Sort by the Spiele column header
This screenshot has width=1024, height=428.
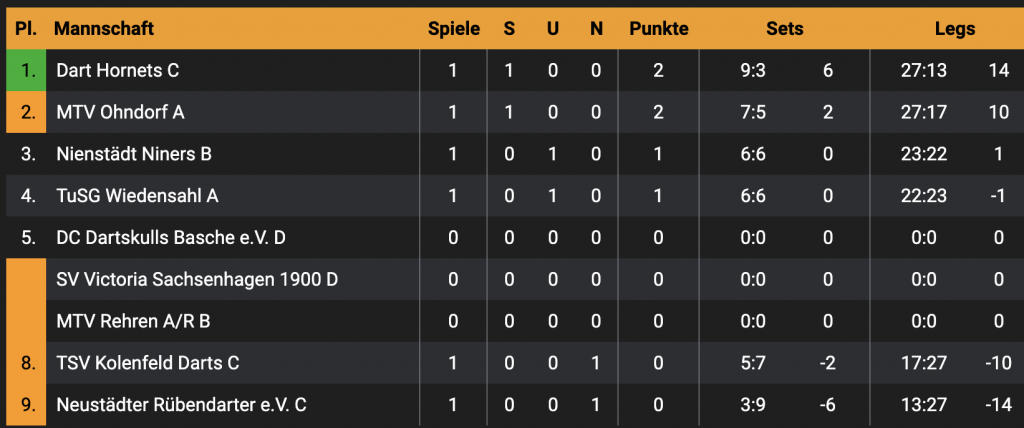click(x=454, y=29)
